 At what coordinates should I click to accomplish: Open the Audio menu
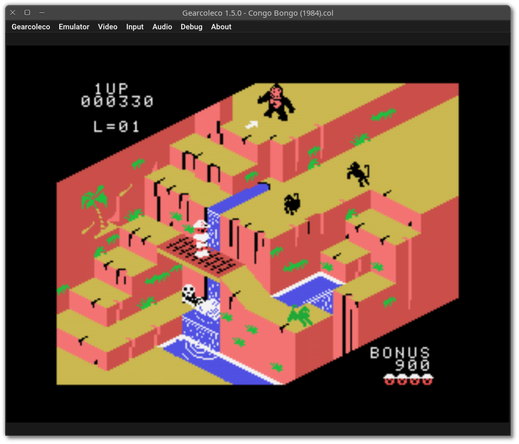[x=162, y=27]
